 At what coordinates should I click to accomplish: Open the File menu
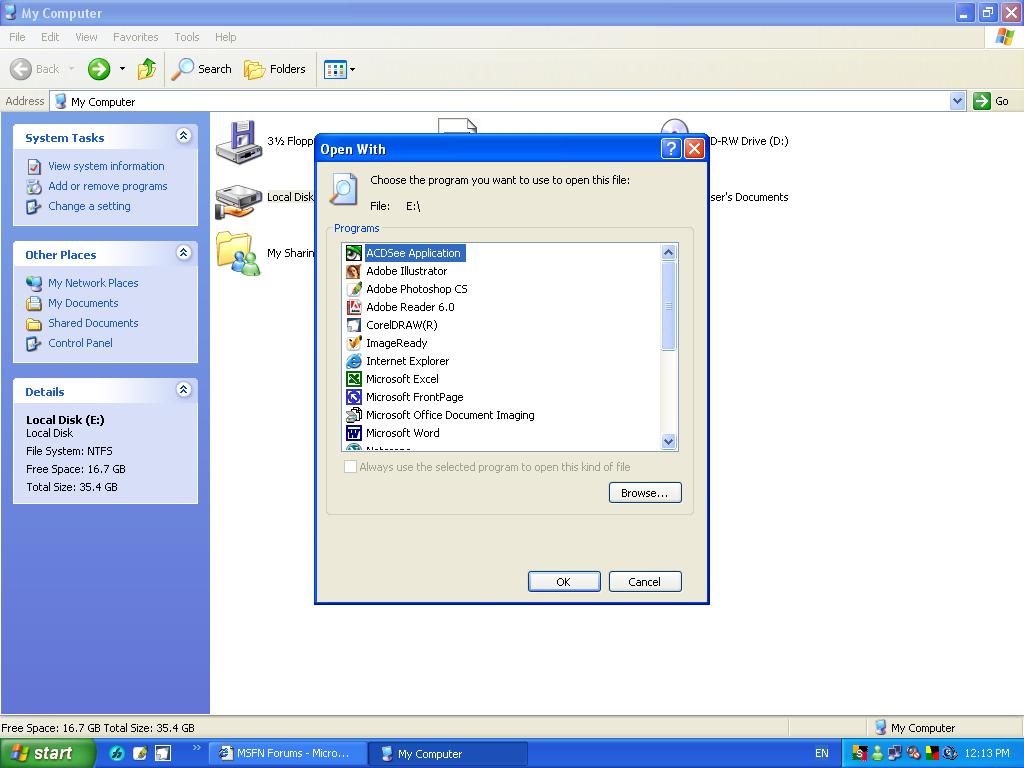(17, 37)
